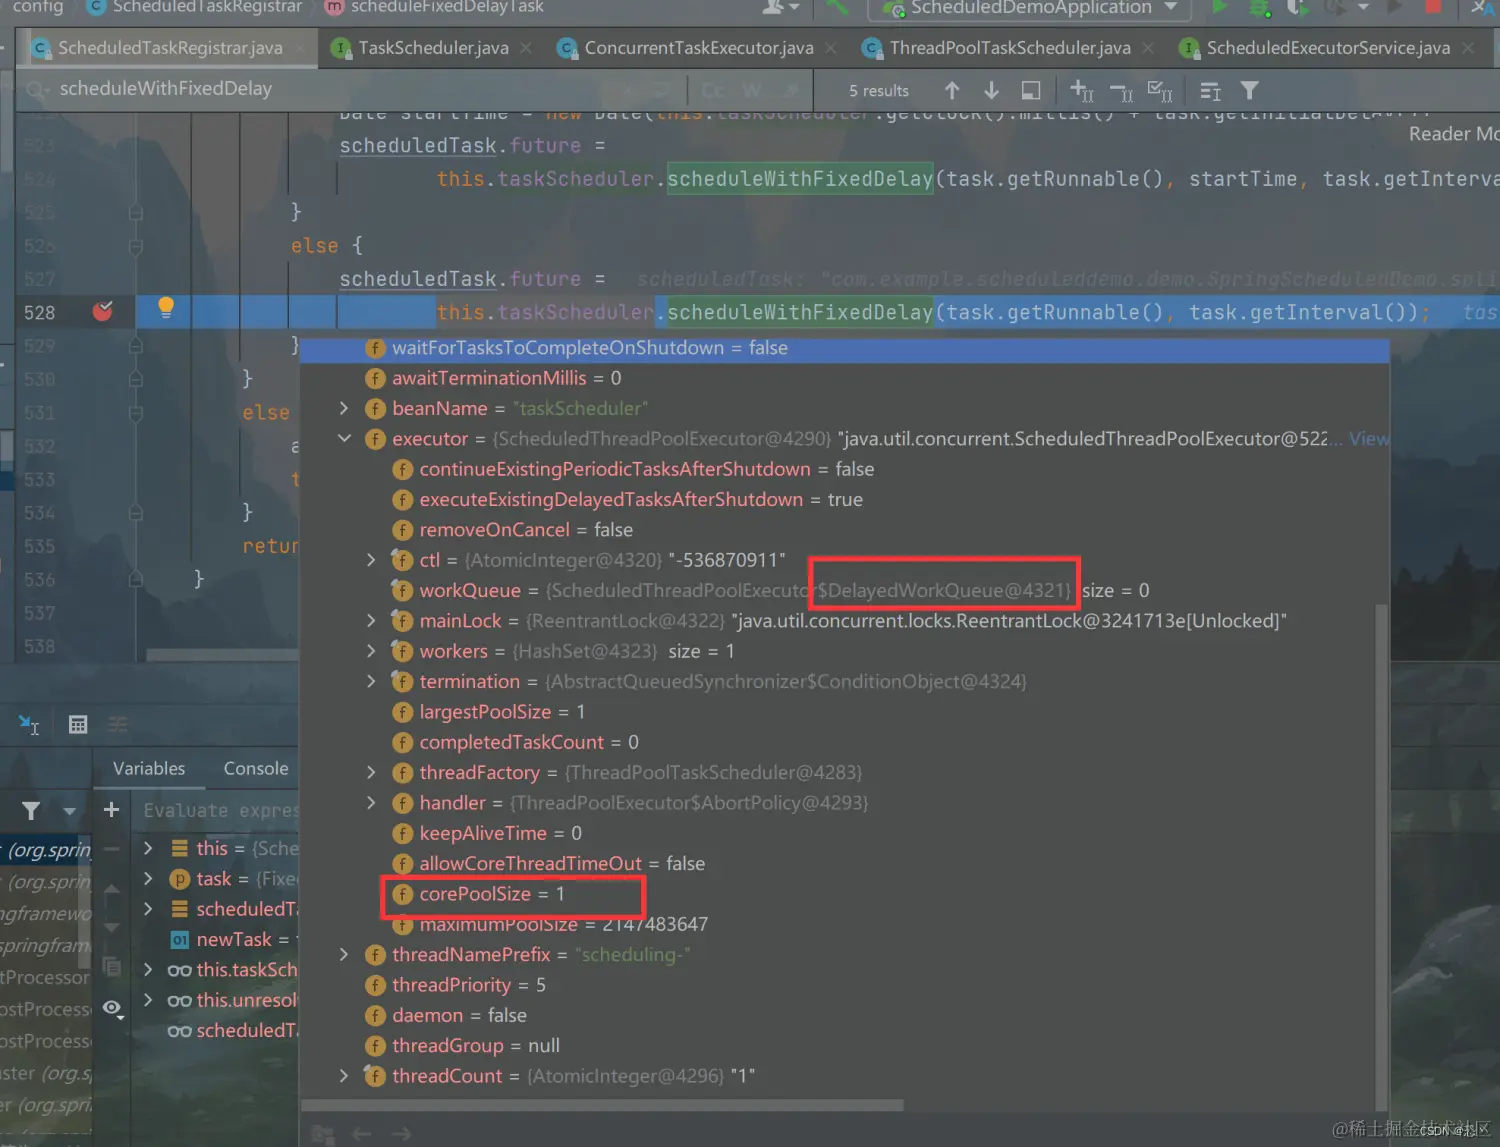1500x1147 pixels.
Task: Click the popup vertical scrollbar
Action: (x=1382, y=856)
